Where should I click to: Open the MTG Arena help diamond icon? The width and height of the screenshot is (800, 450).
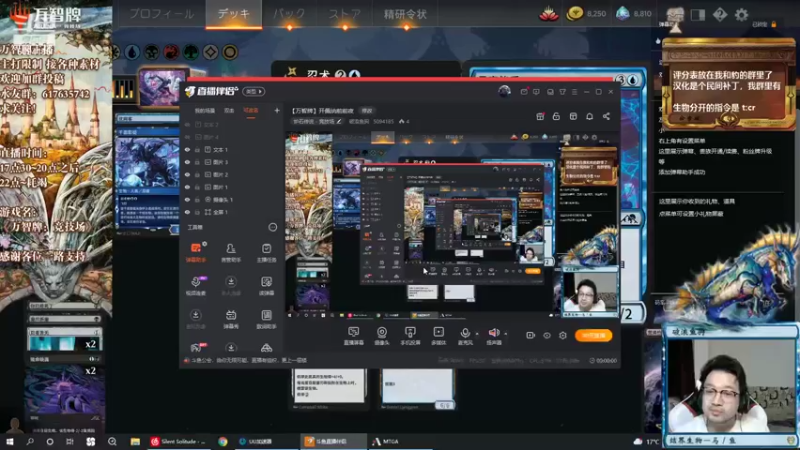(x=719, y=14)
